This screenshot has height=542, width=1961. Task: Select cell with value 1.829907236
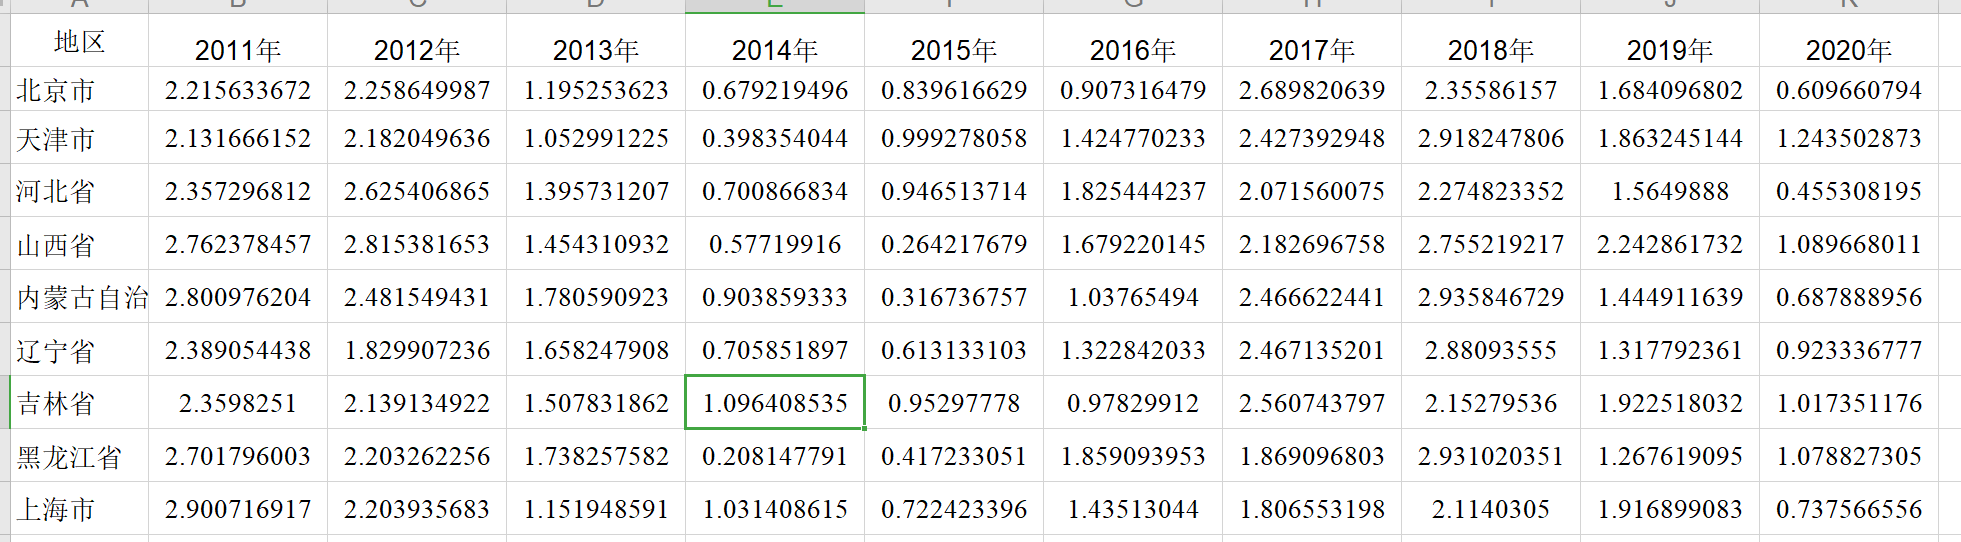pos(417,350)
